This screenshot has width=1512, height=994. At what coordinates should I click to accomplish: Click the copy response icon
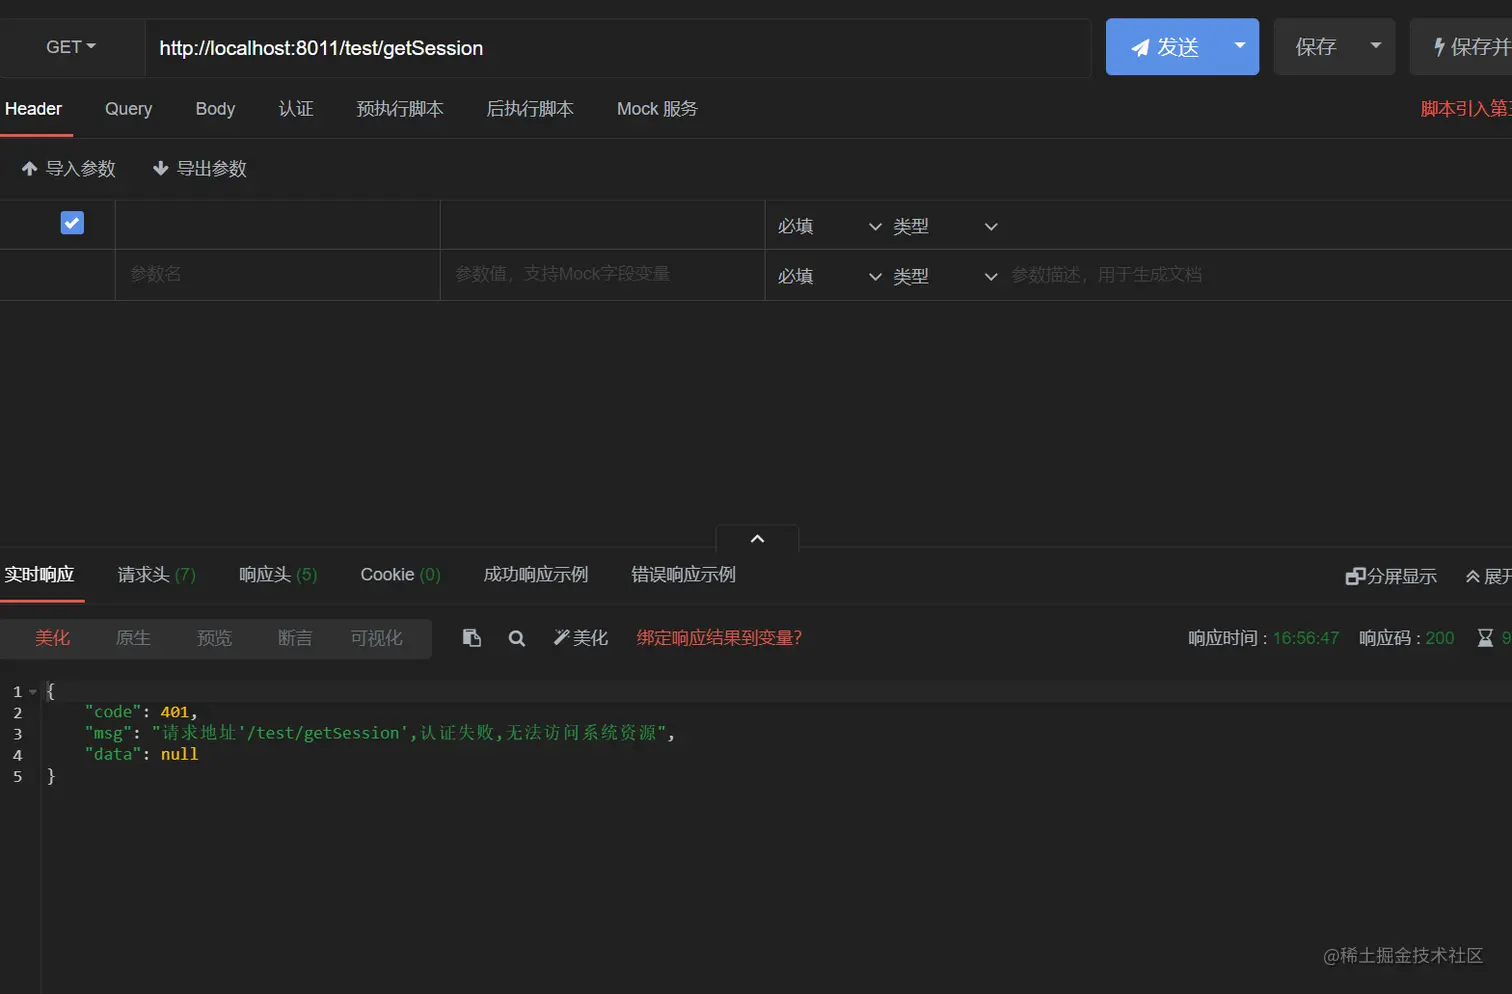click(472, 637)
